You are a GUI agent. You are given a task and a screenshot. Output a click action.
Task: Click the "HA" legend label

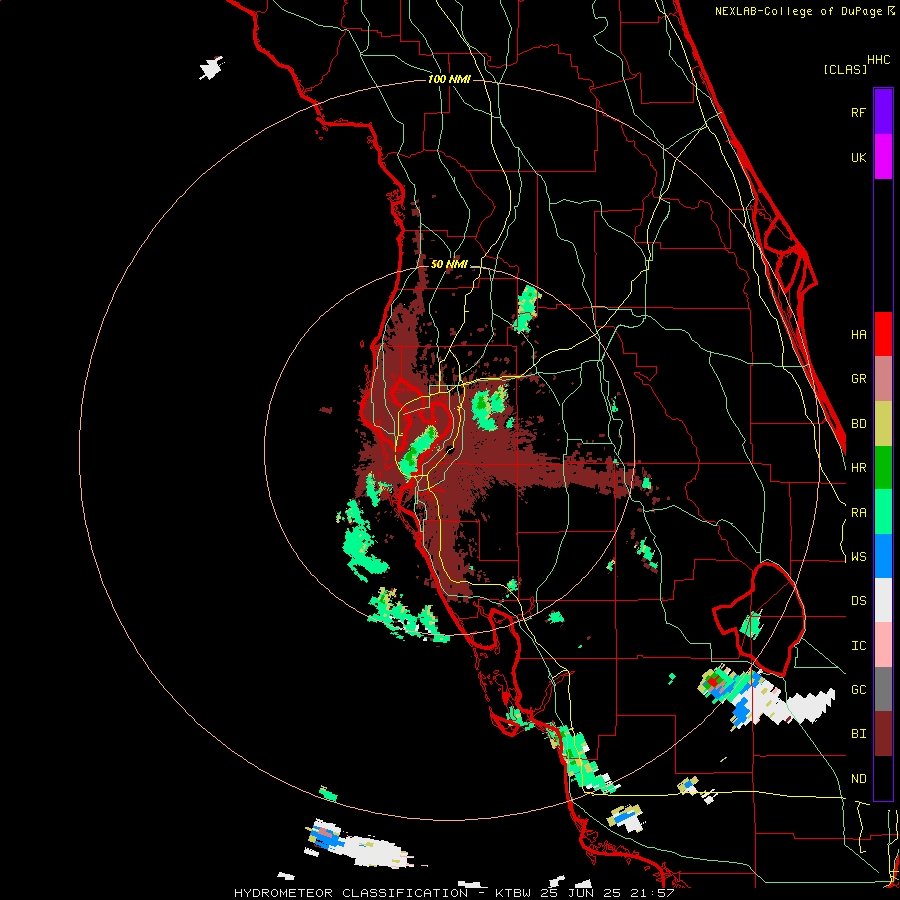click(858, 335)
